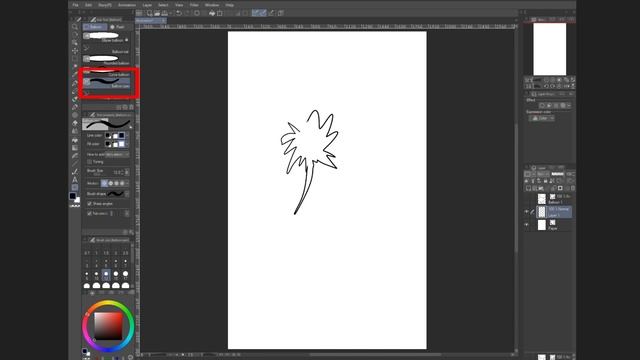Click the second Effect icon in Layer Property
Image resolution: width=640 pixels, height=360 pixels.
(x=549, y=106)
